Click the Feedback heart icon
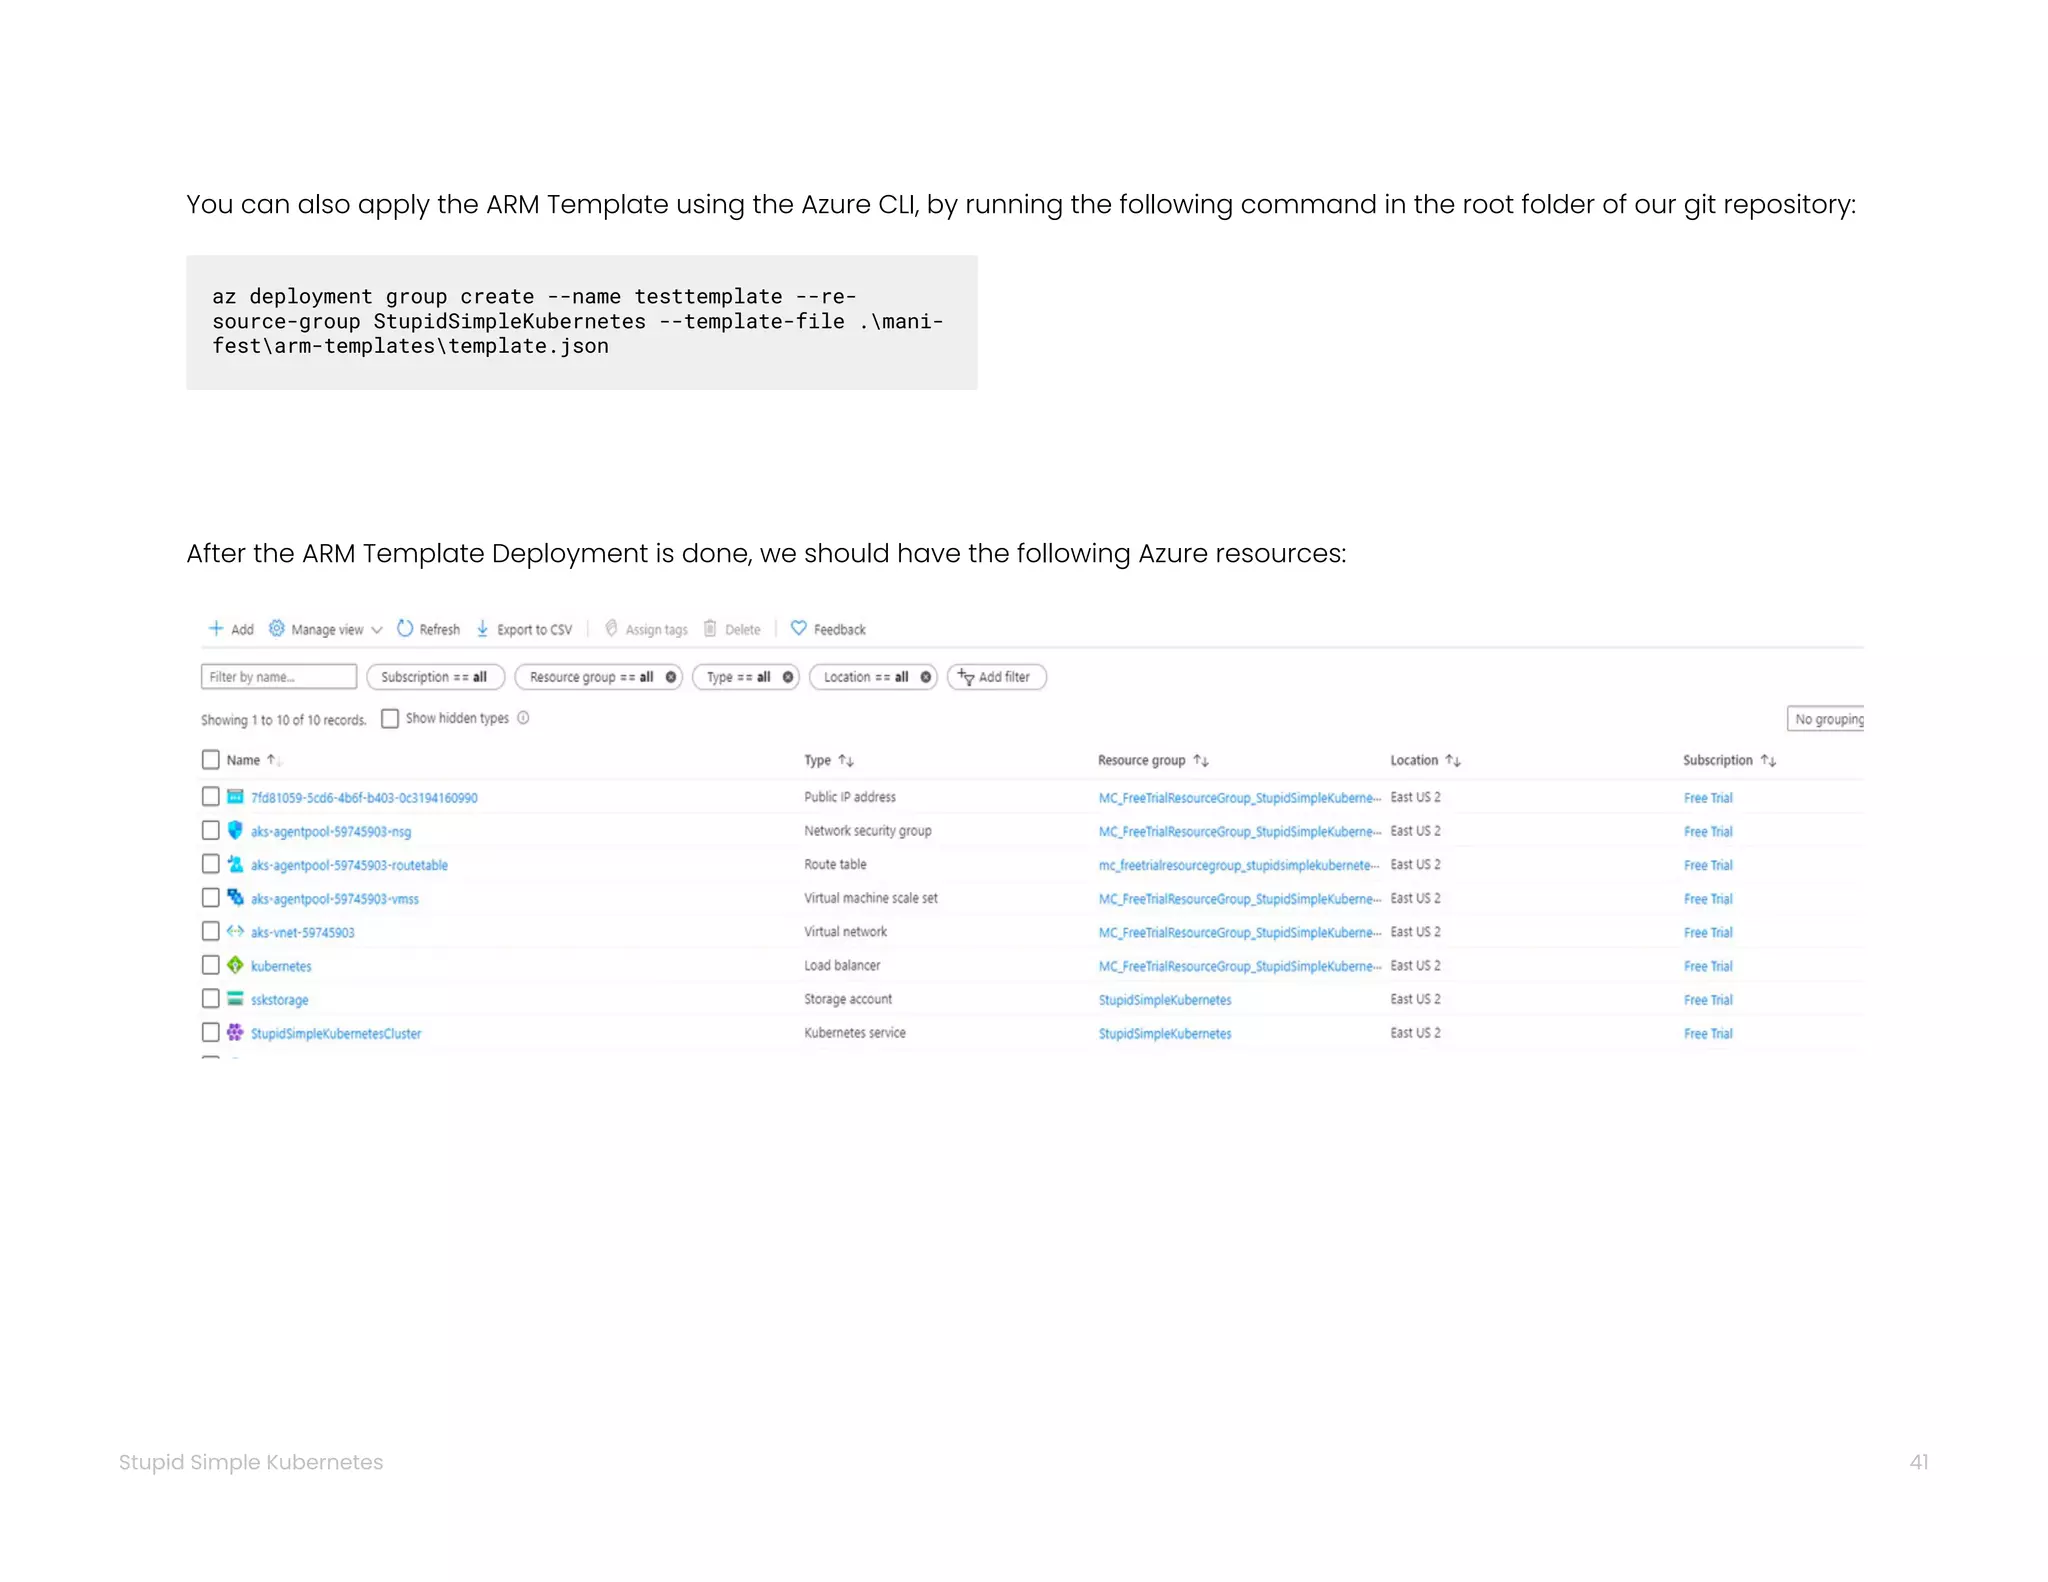Image resolution: width=2048 pixels, height=1582 pixels. click(x=798, y=628)
